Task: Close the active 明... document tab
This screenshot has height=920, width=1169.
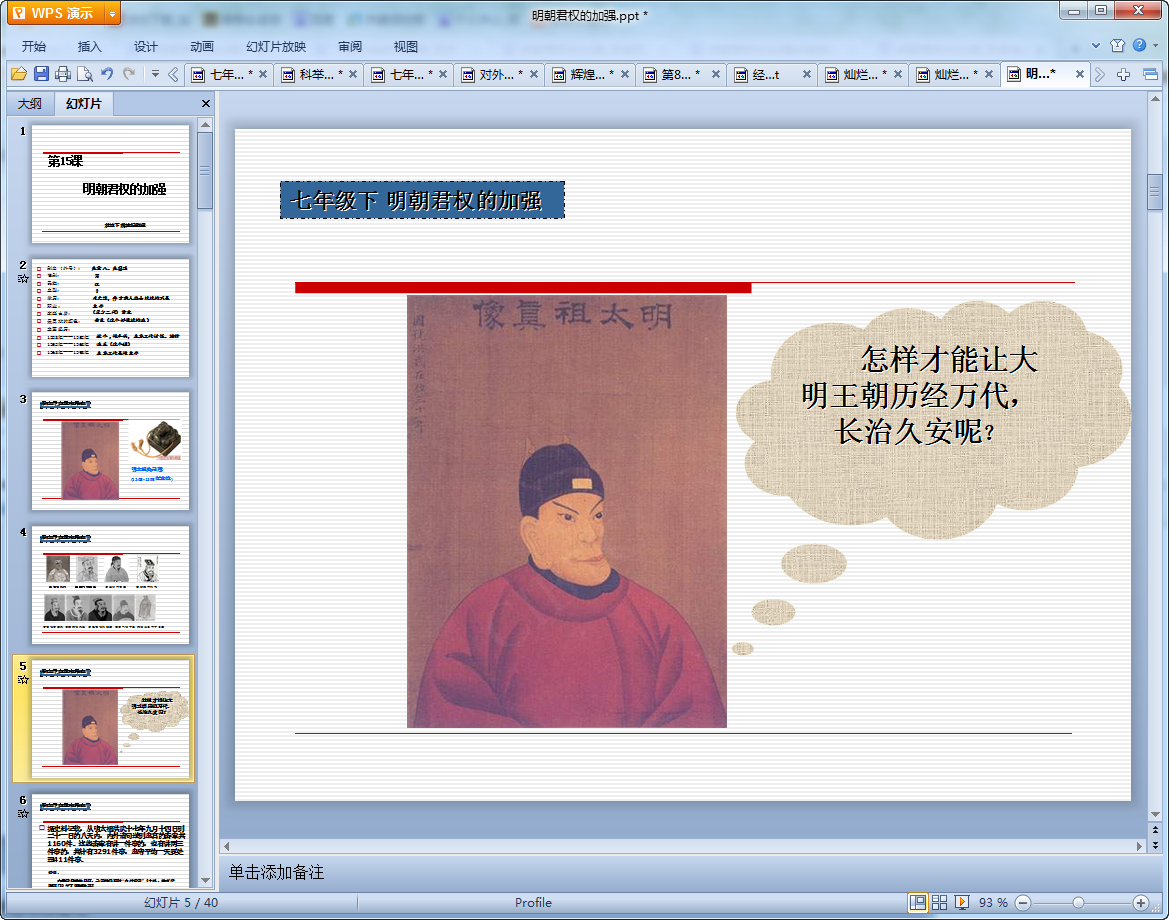Action: click(x=1080, y=75)
